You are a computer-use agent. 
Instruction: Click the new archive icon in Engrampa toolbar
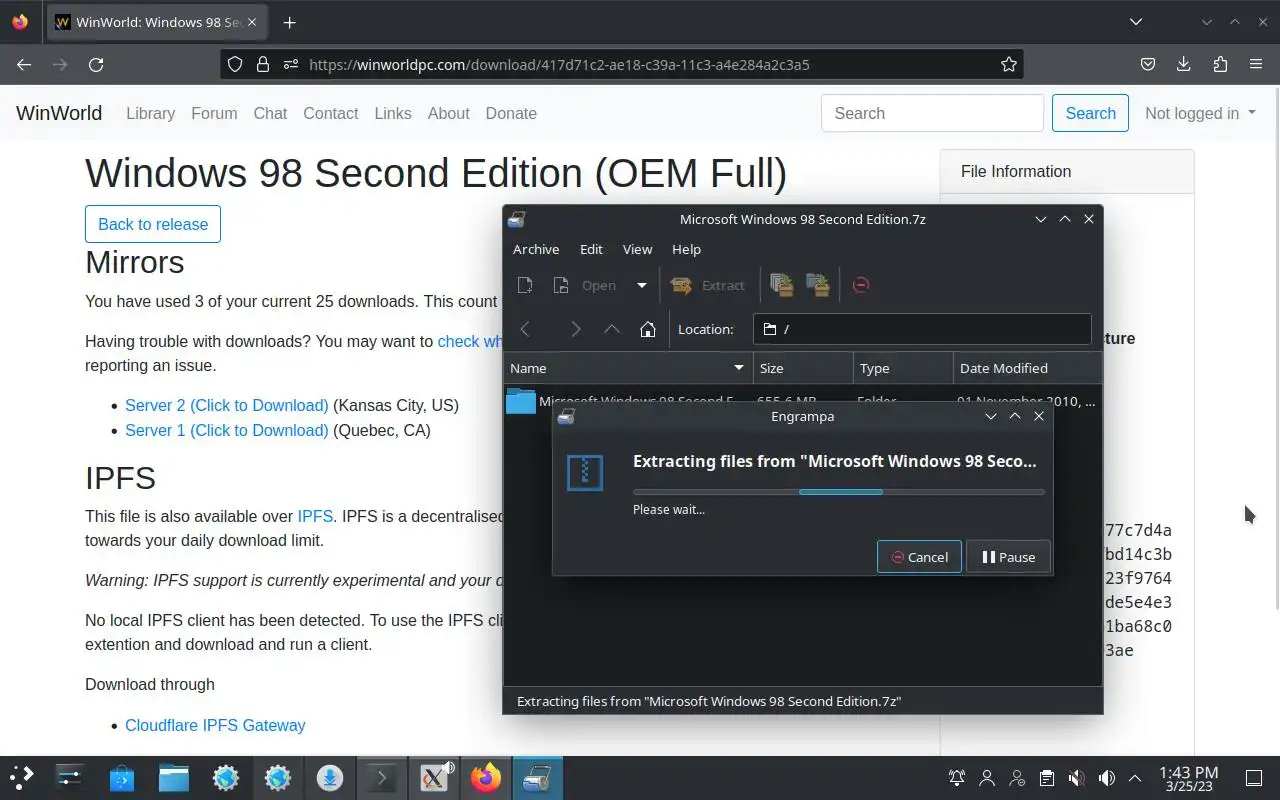(525, 285)
